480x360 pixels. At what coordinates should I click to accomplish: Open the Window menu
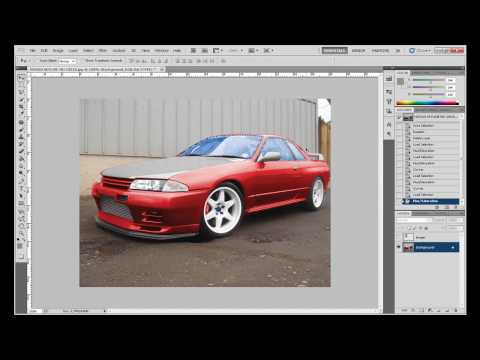(x=161, y=51)
